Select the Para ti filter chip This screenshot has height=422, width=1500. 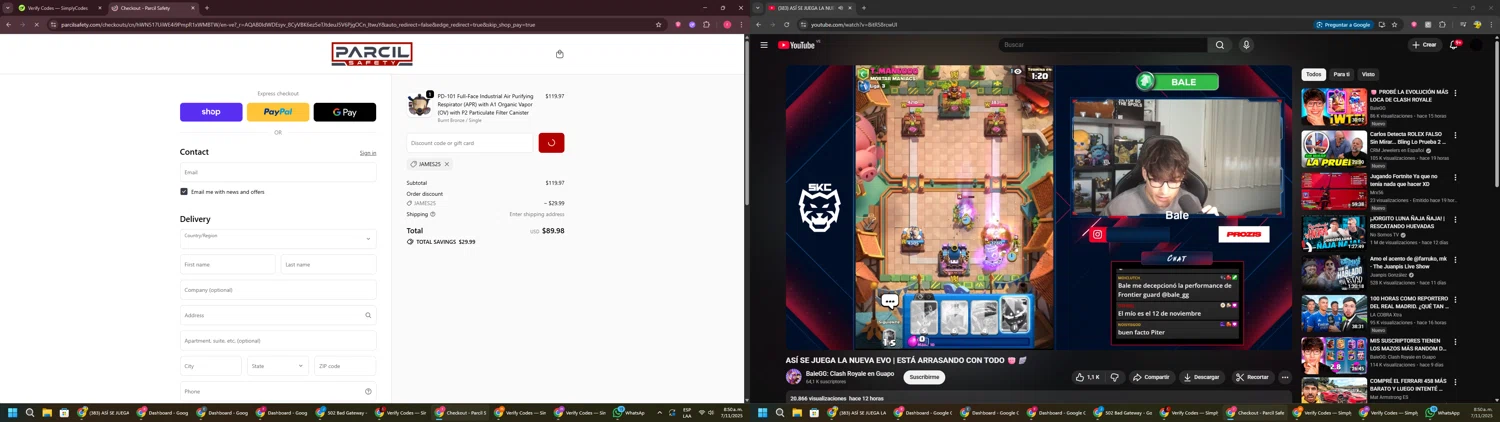[1341, 74]
